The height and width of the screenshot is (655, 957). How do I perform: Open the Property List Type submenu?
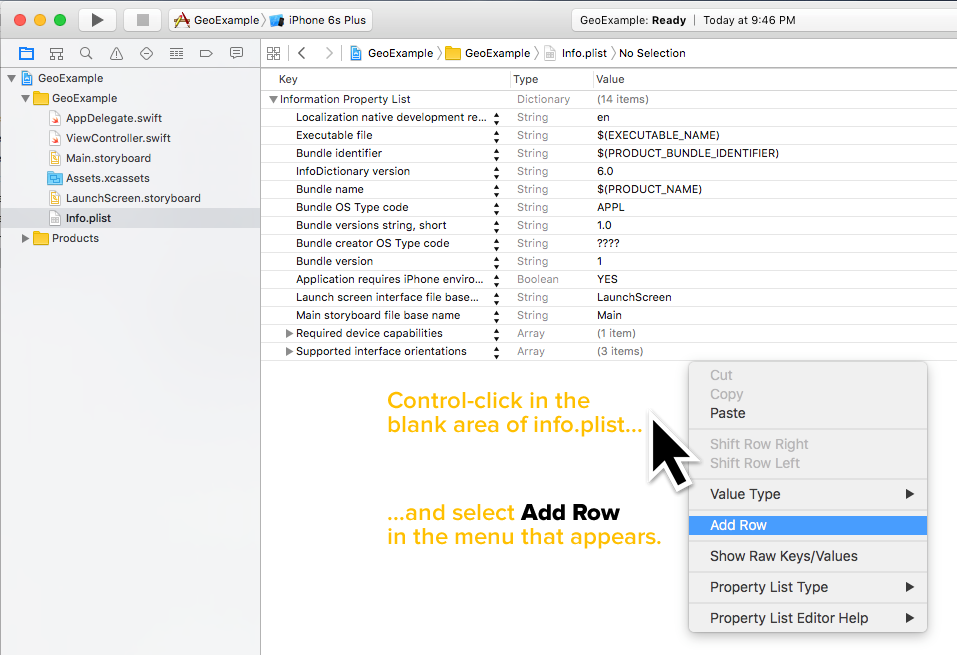[807, 587]
